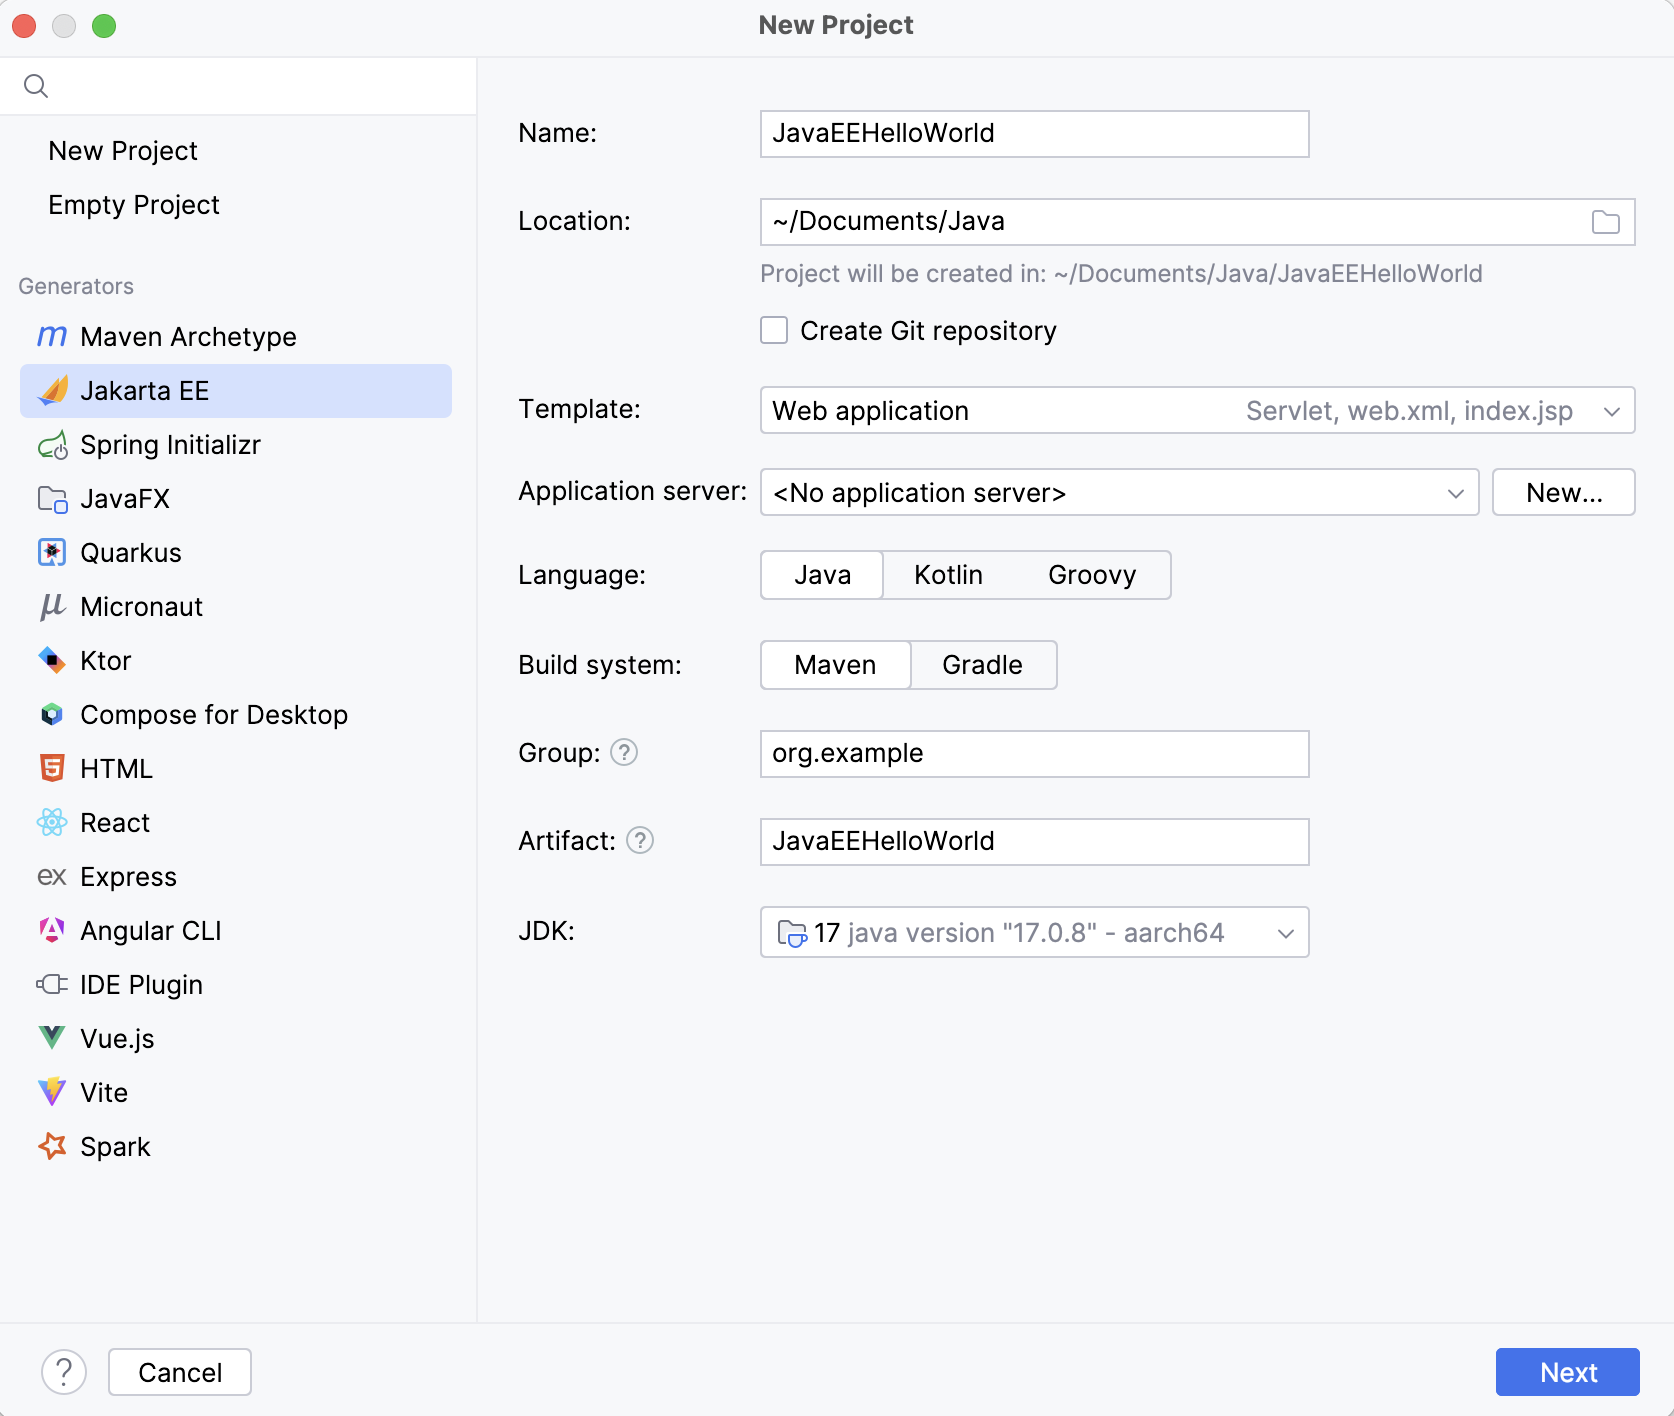Click the Spring Initializr leaf icon
1674x1416 pixels.
52,445
